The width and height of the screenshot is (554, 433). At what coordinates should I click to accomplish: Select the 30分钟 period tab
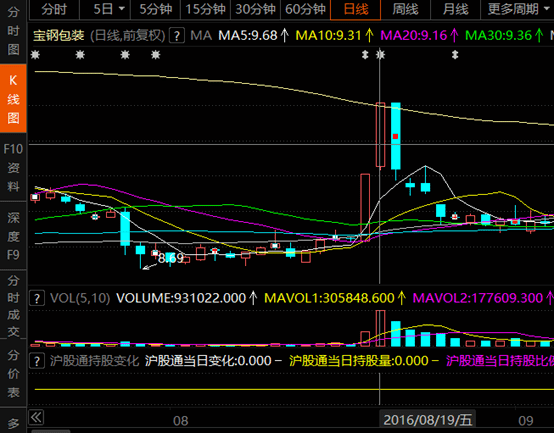255,9
